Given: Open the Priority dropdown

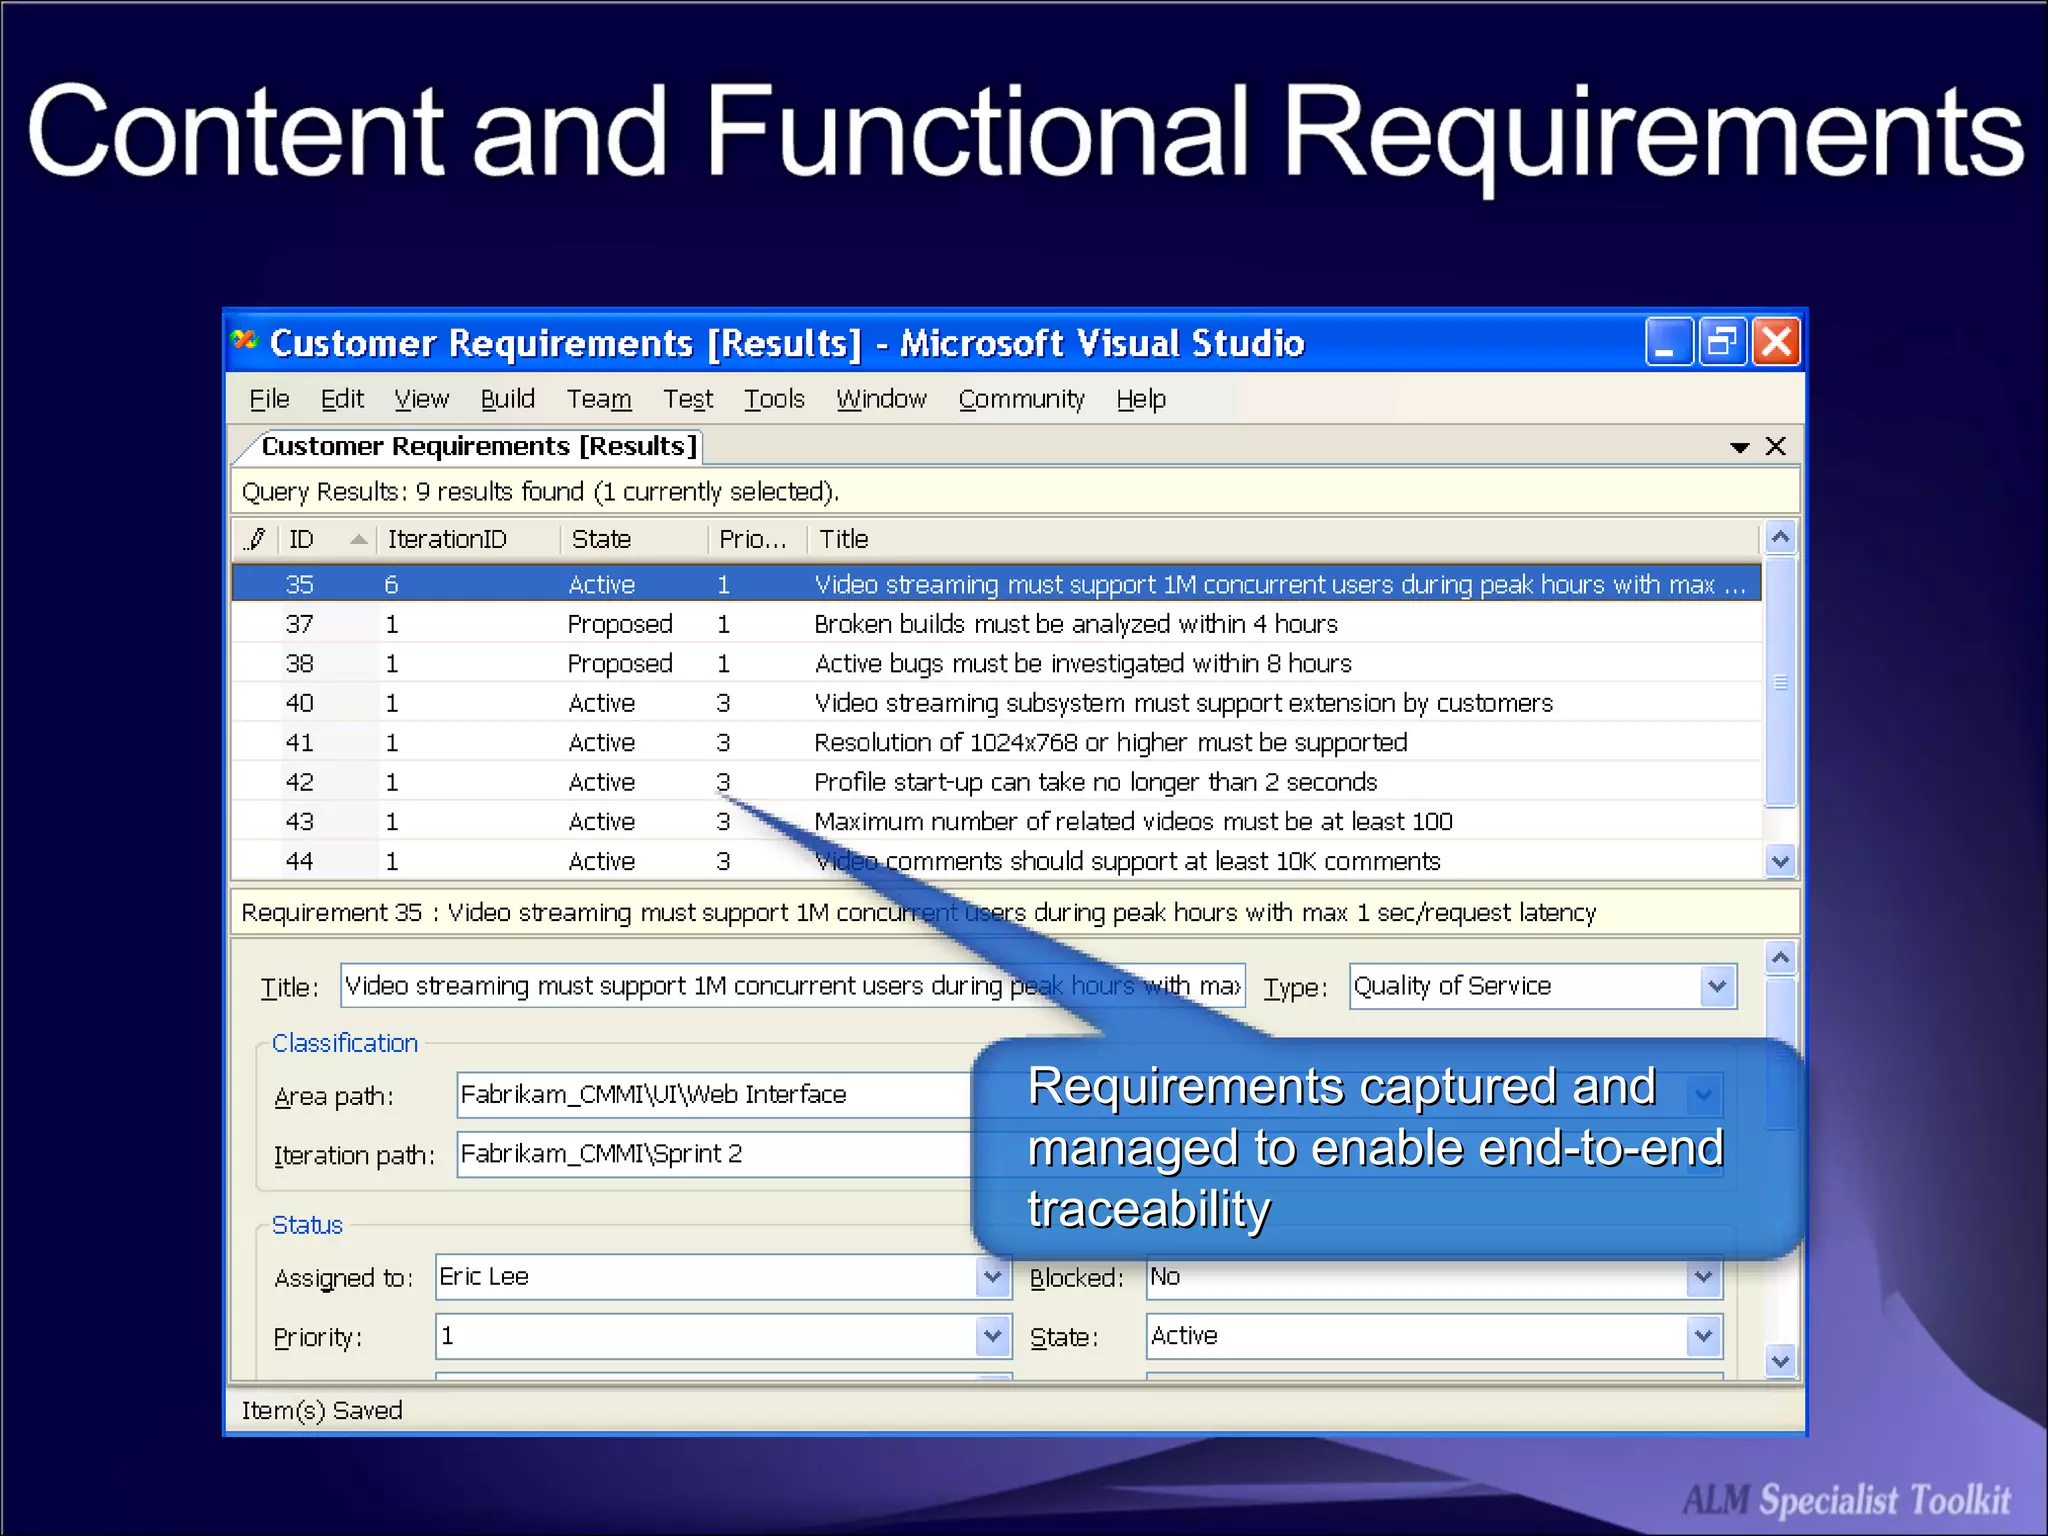Looking at the screenshot, I should click(991, 1336).
